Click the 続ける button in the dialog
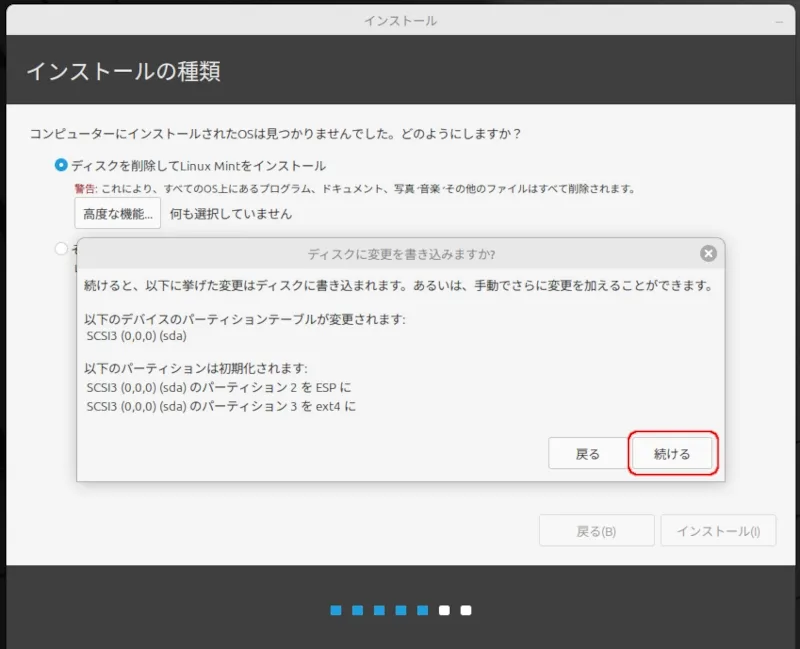This screenshot has height=649, width=800. click(672, 454)
